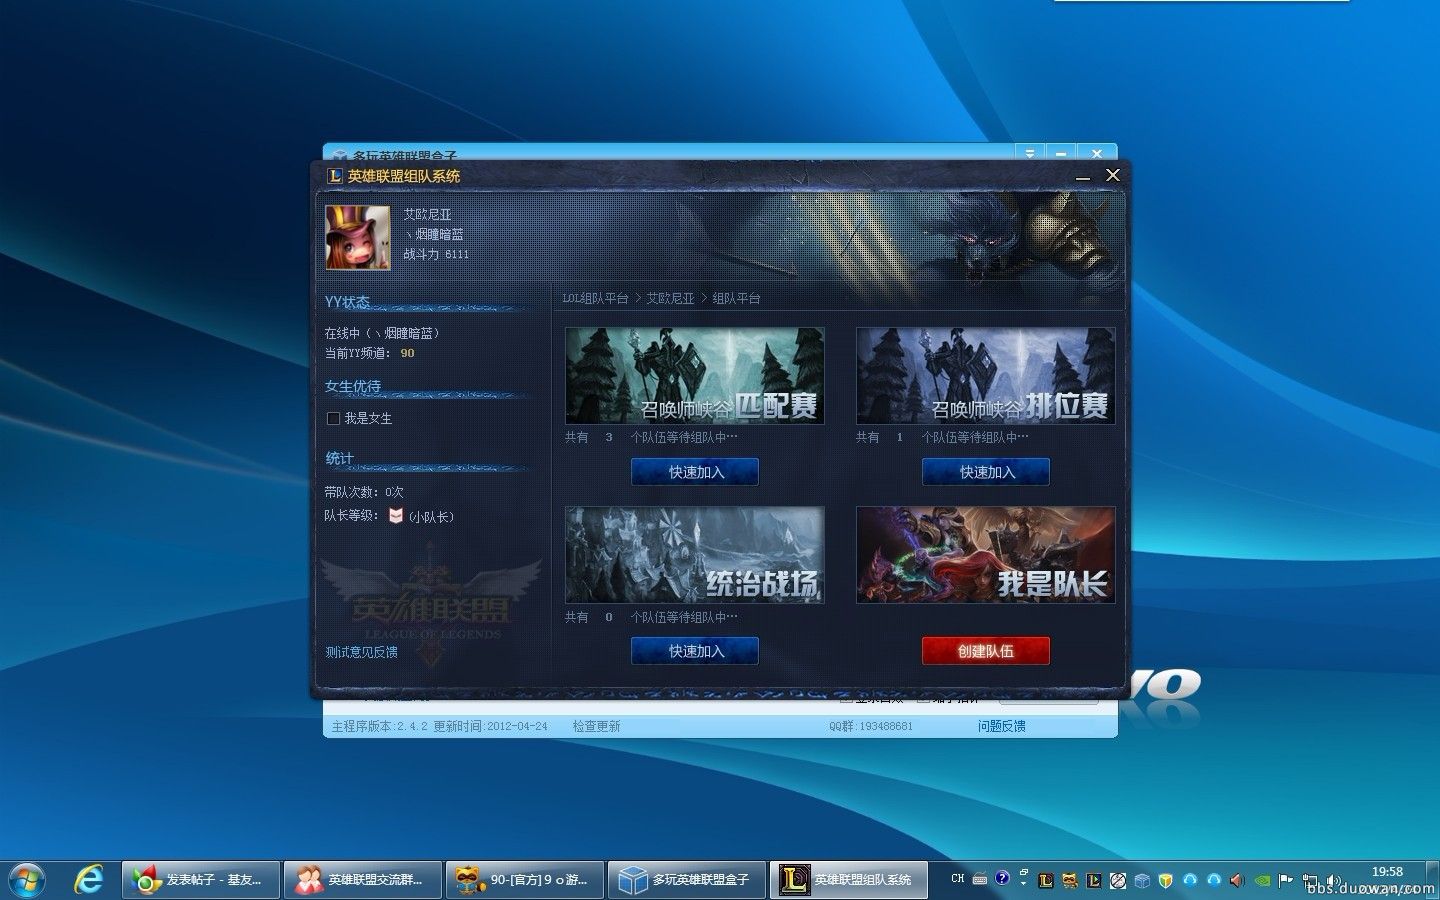Screen dimensions: 1440x900
Task: Click the 19:58 taskbar clock
Action: click(x=1387, y=872)
